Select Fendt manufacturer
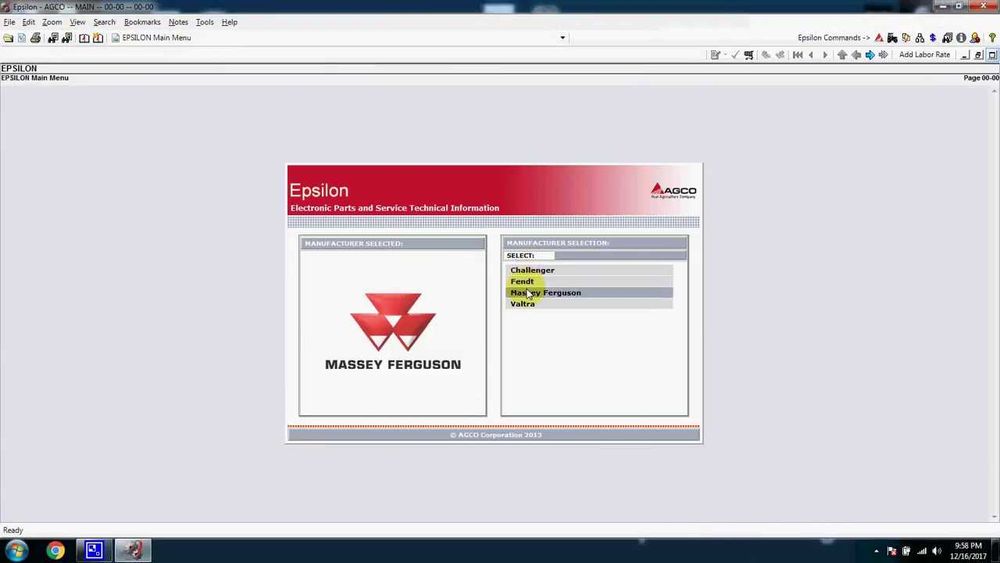Viewport: 1000px width, 563px height. [x=589, y=281]
